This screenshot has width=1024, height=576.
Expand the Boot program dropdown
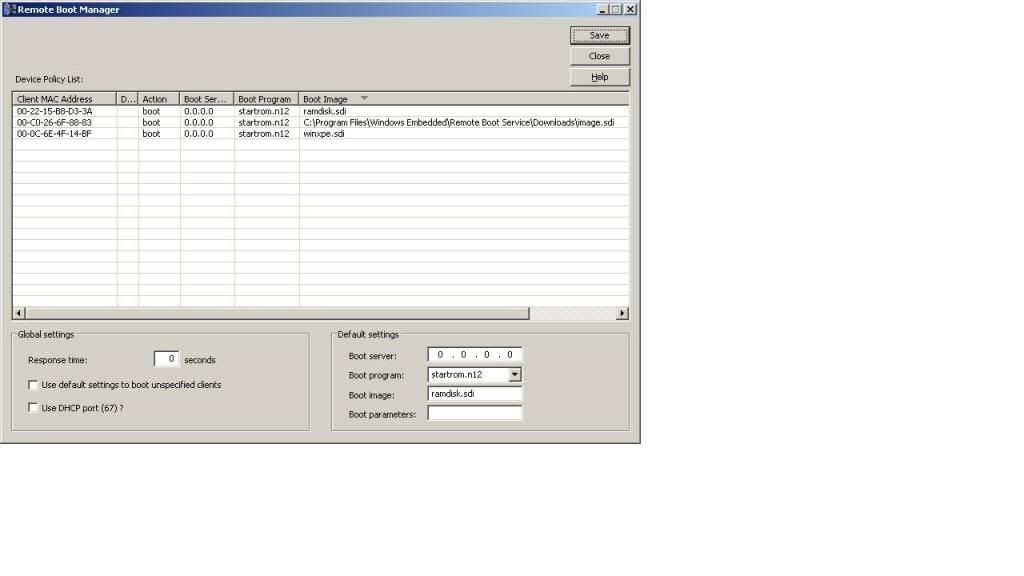tap(515, 375)
